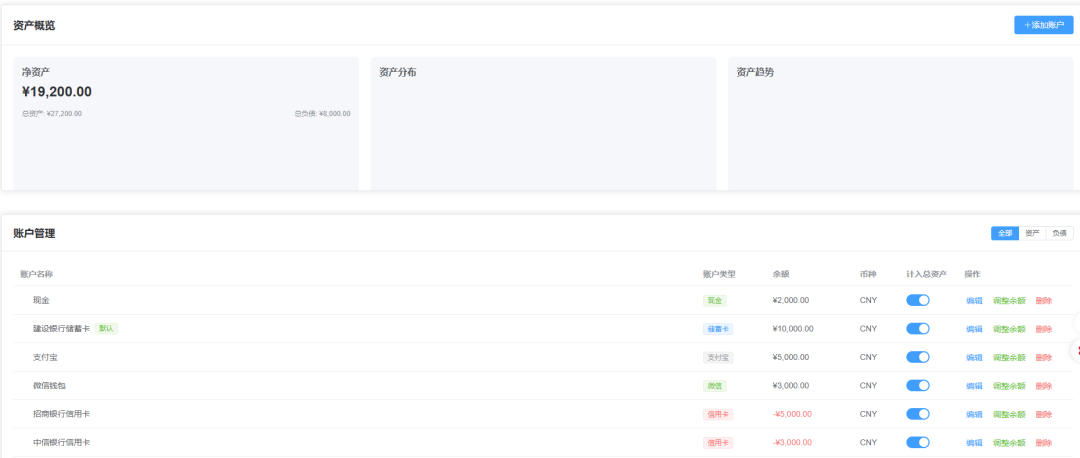Image resolution: width=1080 pixels, height=458 pixels.
Task: Toggle 计入总资产 switch for 中信银行信用卡
Action: coord(918,442)
